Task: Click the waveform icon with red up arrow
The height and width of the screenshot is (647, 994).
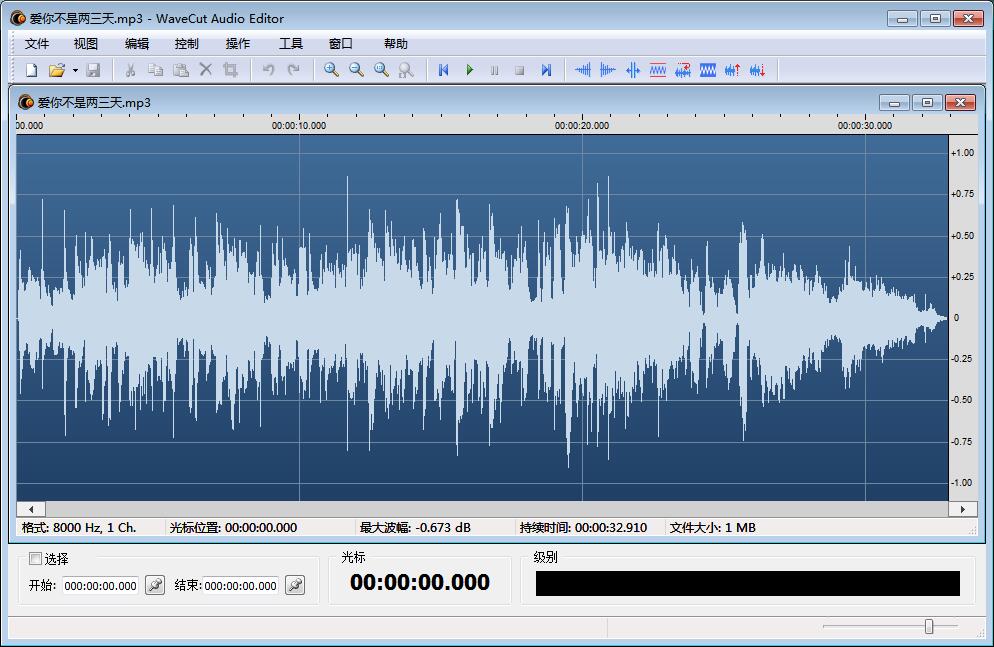Action: 732,70
